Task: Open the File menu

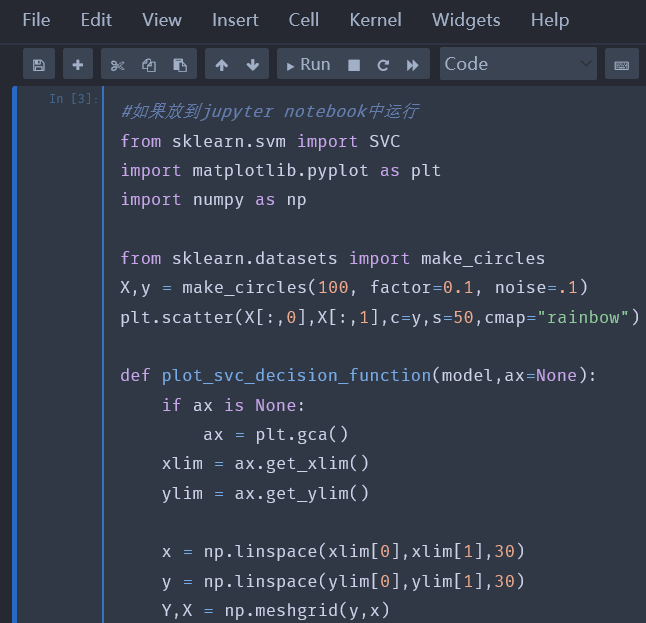Action: click(36, 20)
